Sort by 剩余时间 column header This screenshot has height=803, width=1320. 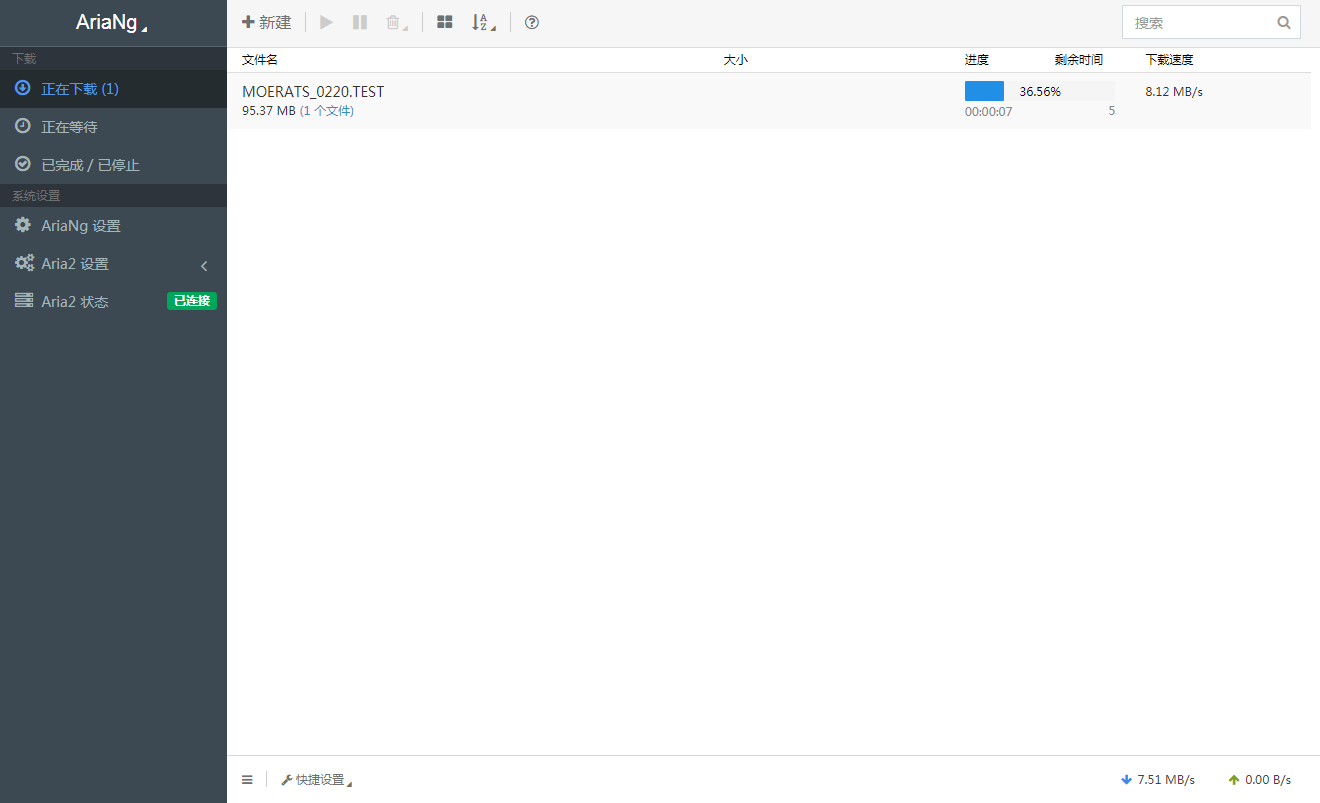coord(1079,60)
